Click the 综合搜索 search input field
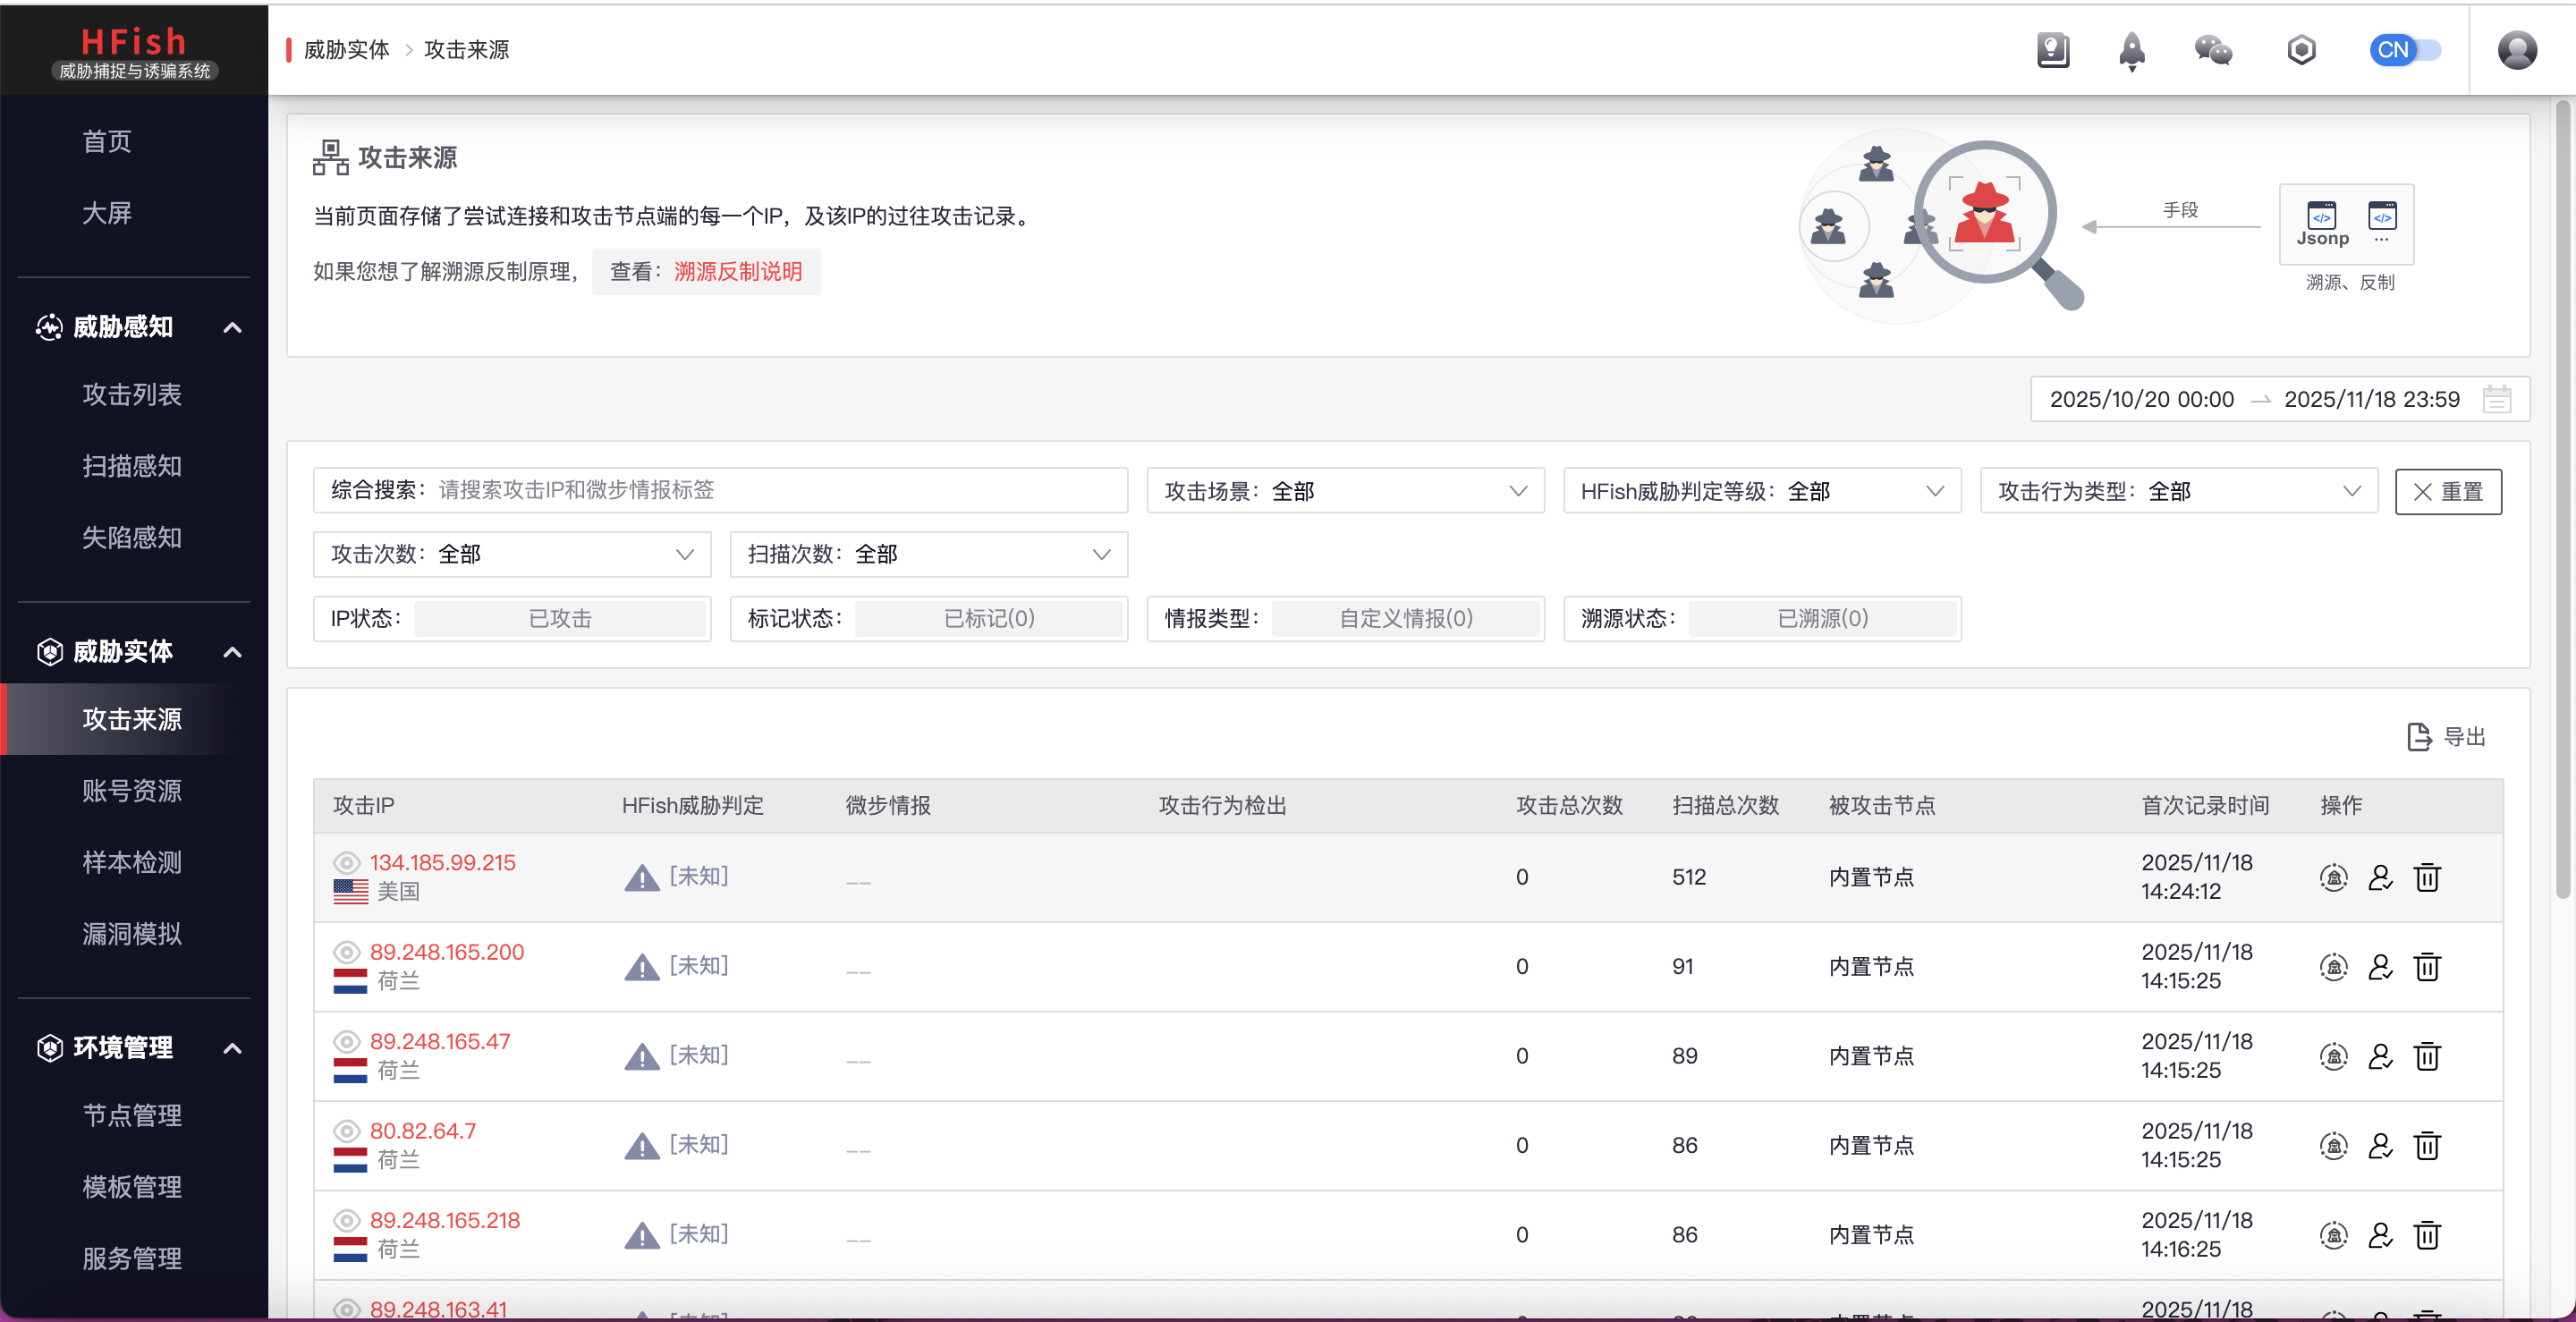Image resolution: width=2576 pixels, height=1322 pixels. tap(778, 490)
